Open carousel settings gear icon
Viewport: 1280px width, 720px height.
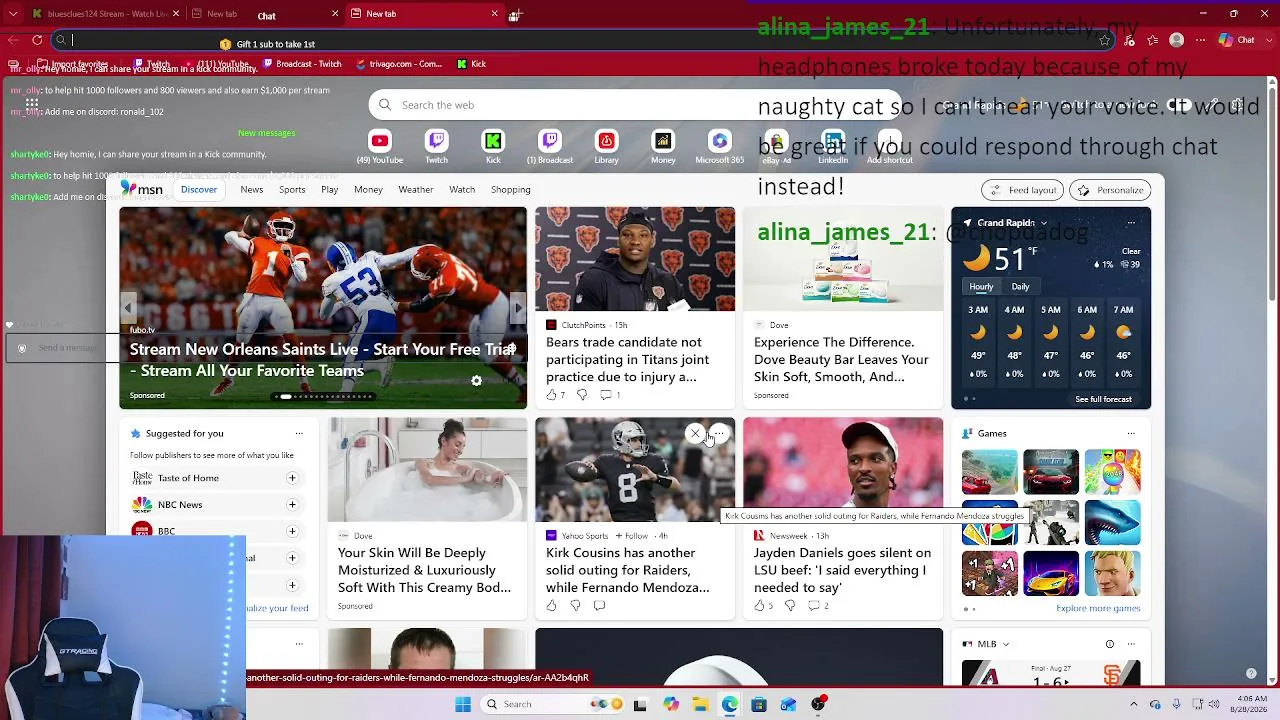click(x=476, y=380)
